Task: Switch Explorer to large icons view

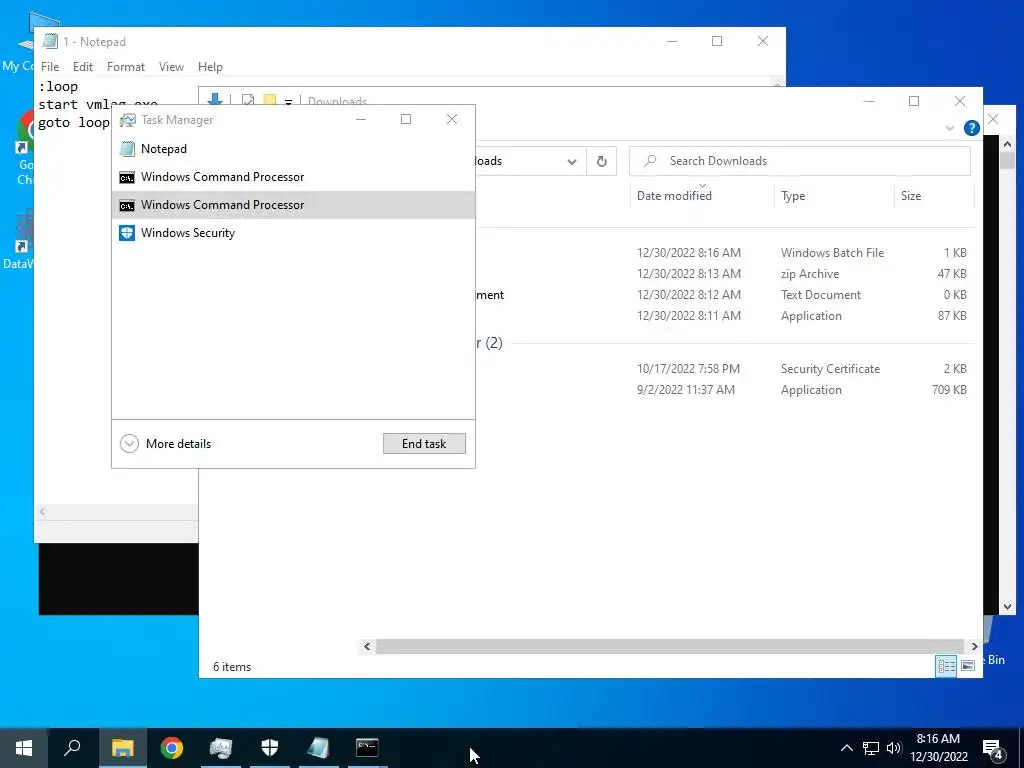Action: pyautogui.click(x=968, y=666)
